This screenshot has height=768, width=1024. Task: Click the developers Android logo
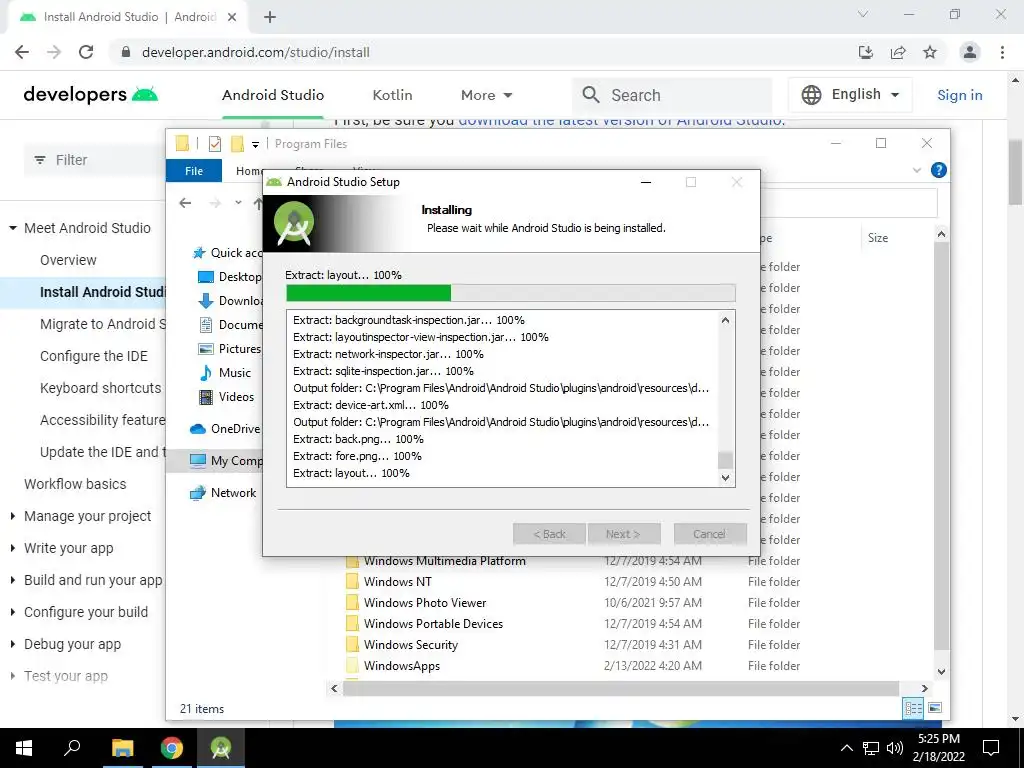click(90, 95)
